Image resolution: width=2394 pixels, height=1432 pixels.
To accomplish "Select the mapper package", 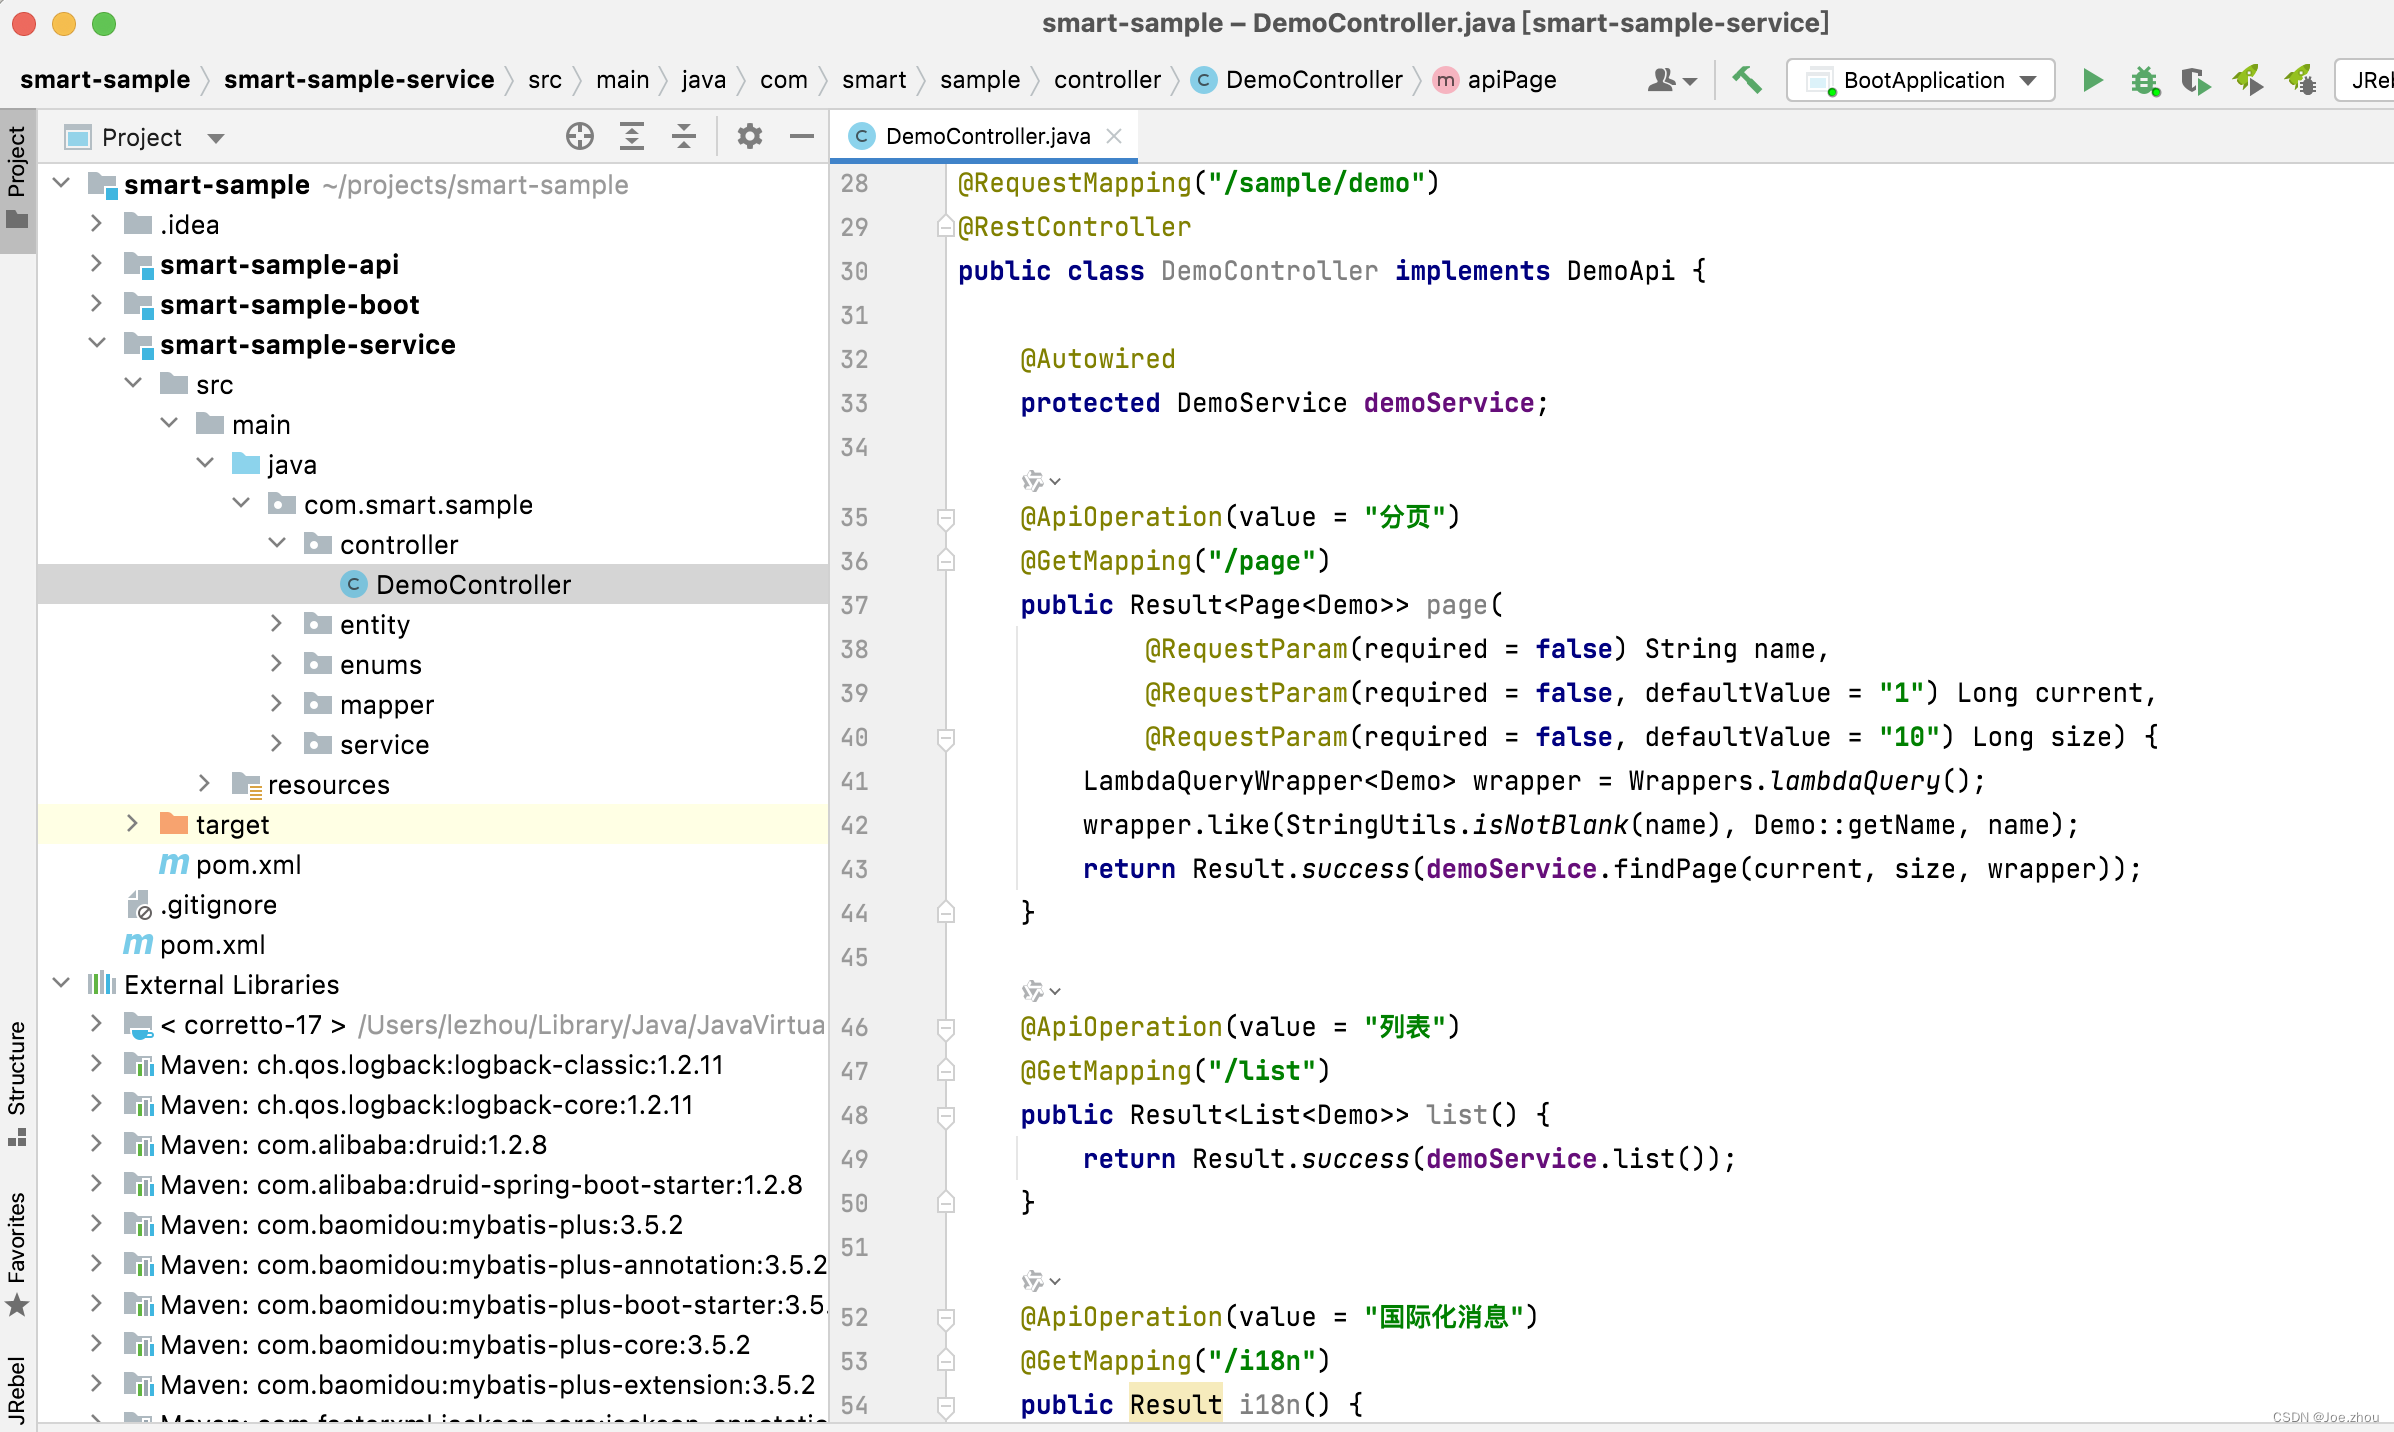I will [386, 704].
